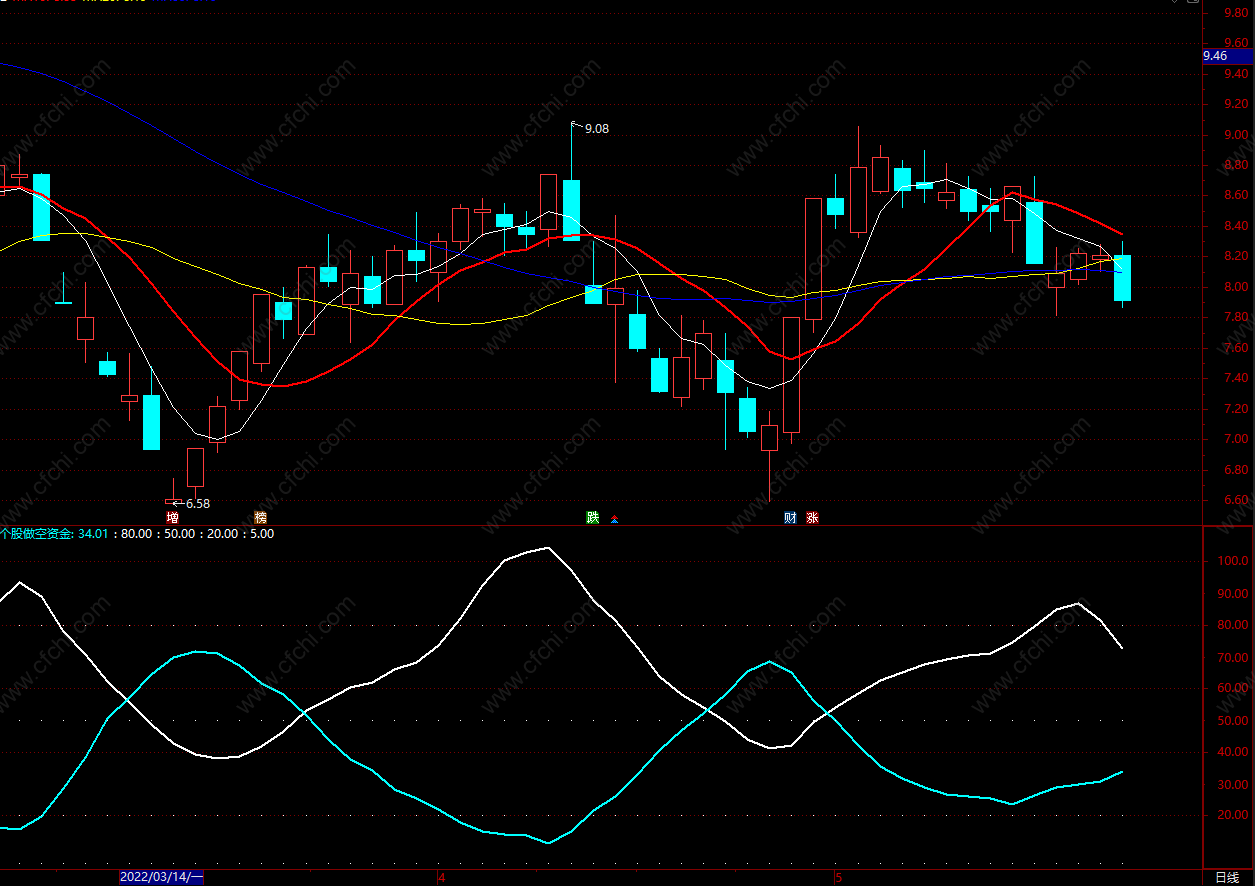Viewport: 1255px width, 886px height.
Task: Click the 个股做空资金 indicator name
Action: coord(37,534)
